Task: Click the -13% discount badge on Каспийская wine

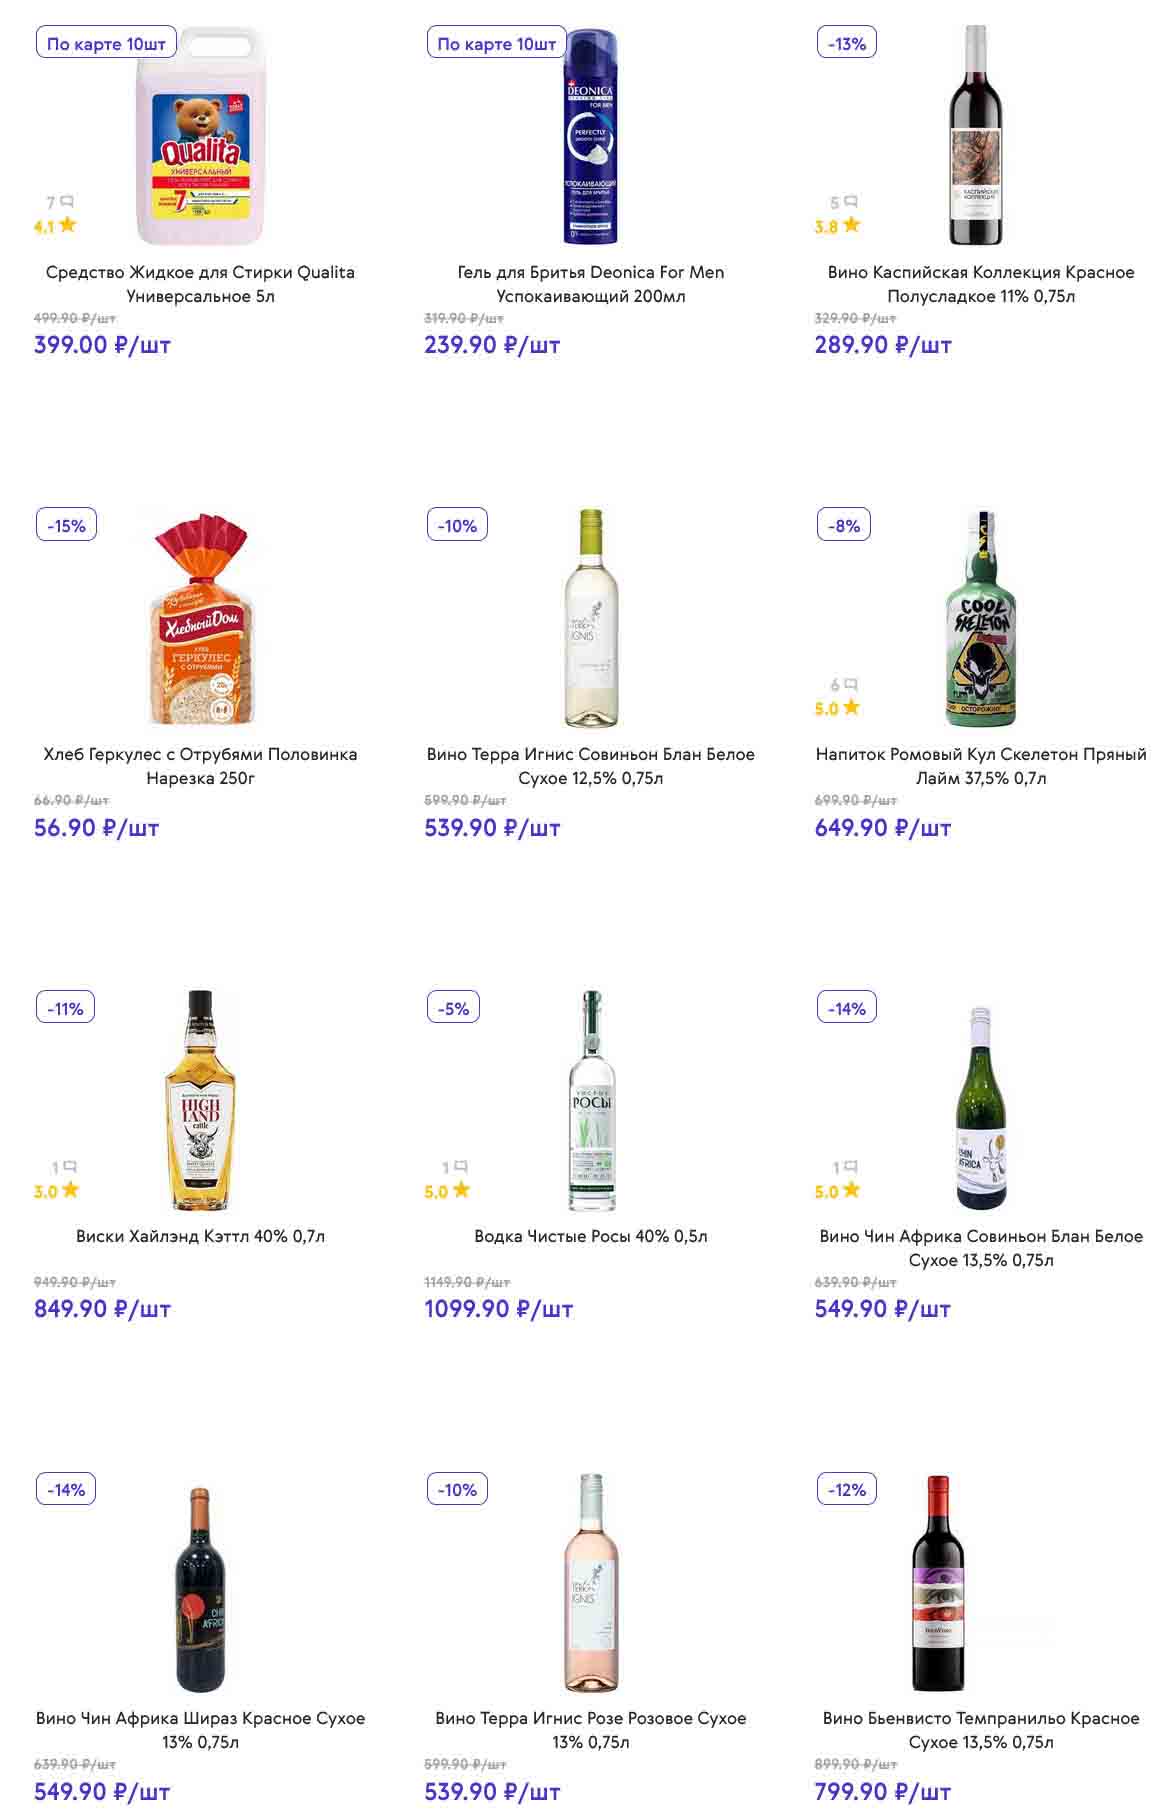Action: (847, 44)
